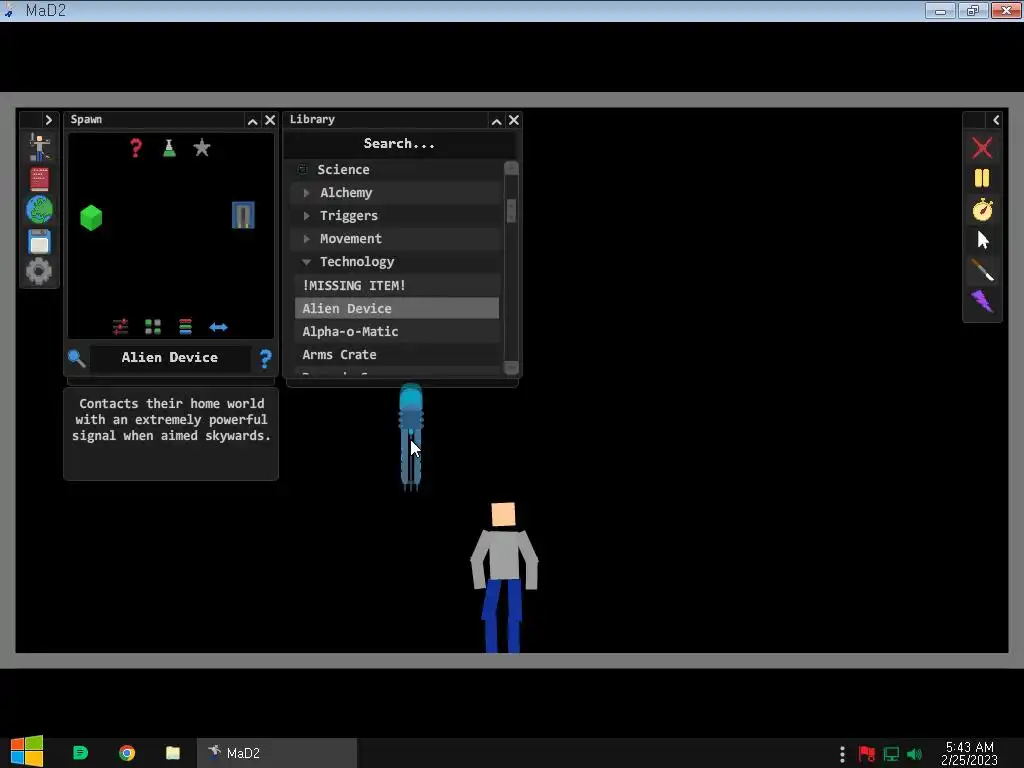Expand the Alchemy category

[x=306, y=193]
